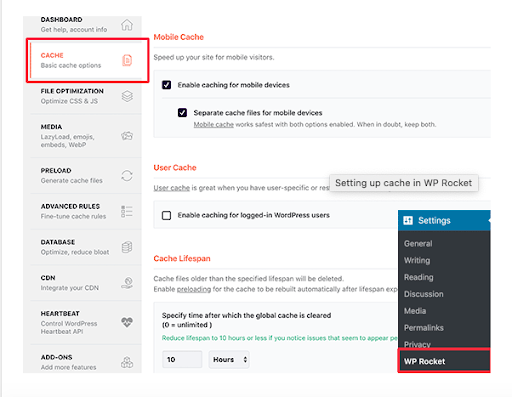Enable caching for logged-in WordPress users
Image resolution: width=512 pixels, height=397 pixels.
click(x=166, y=215)
